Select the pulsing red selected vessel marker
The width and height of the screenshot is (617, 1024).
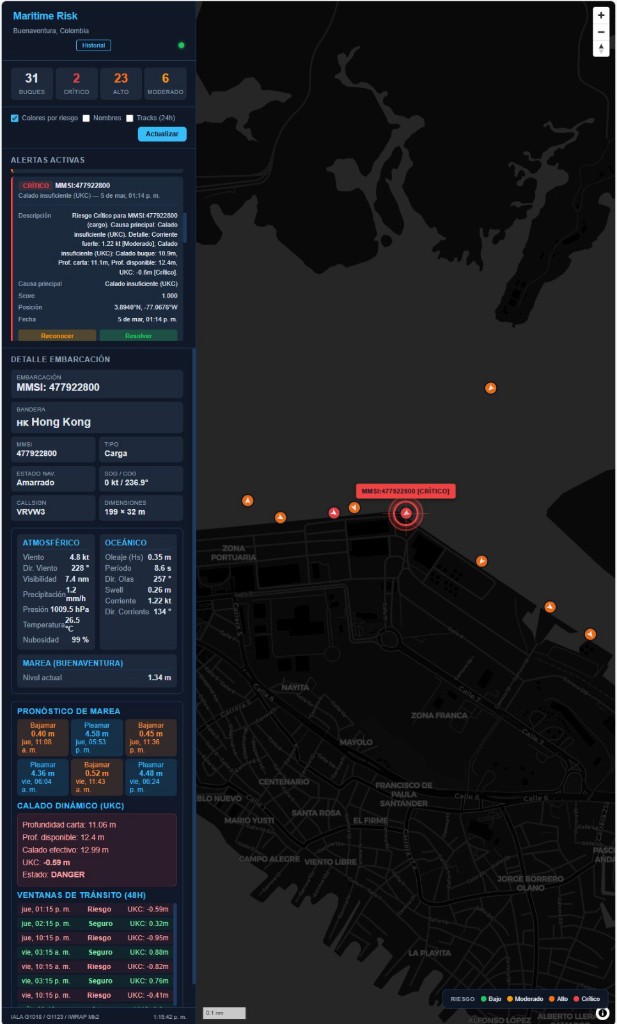[406, 513]
